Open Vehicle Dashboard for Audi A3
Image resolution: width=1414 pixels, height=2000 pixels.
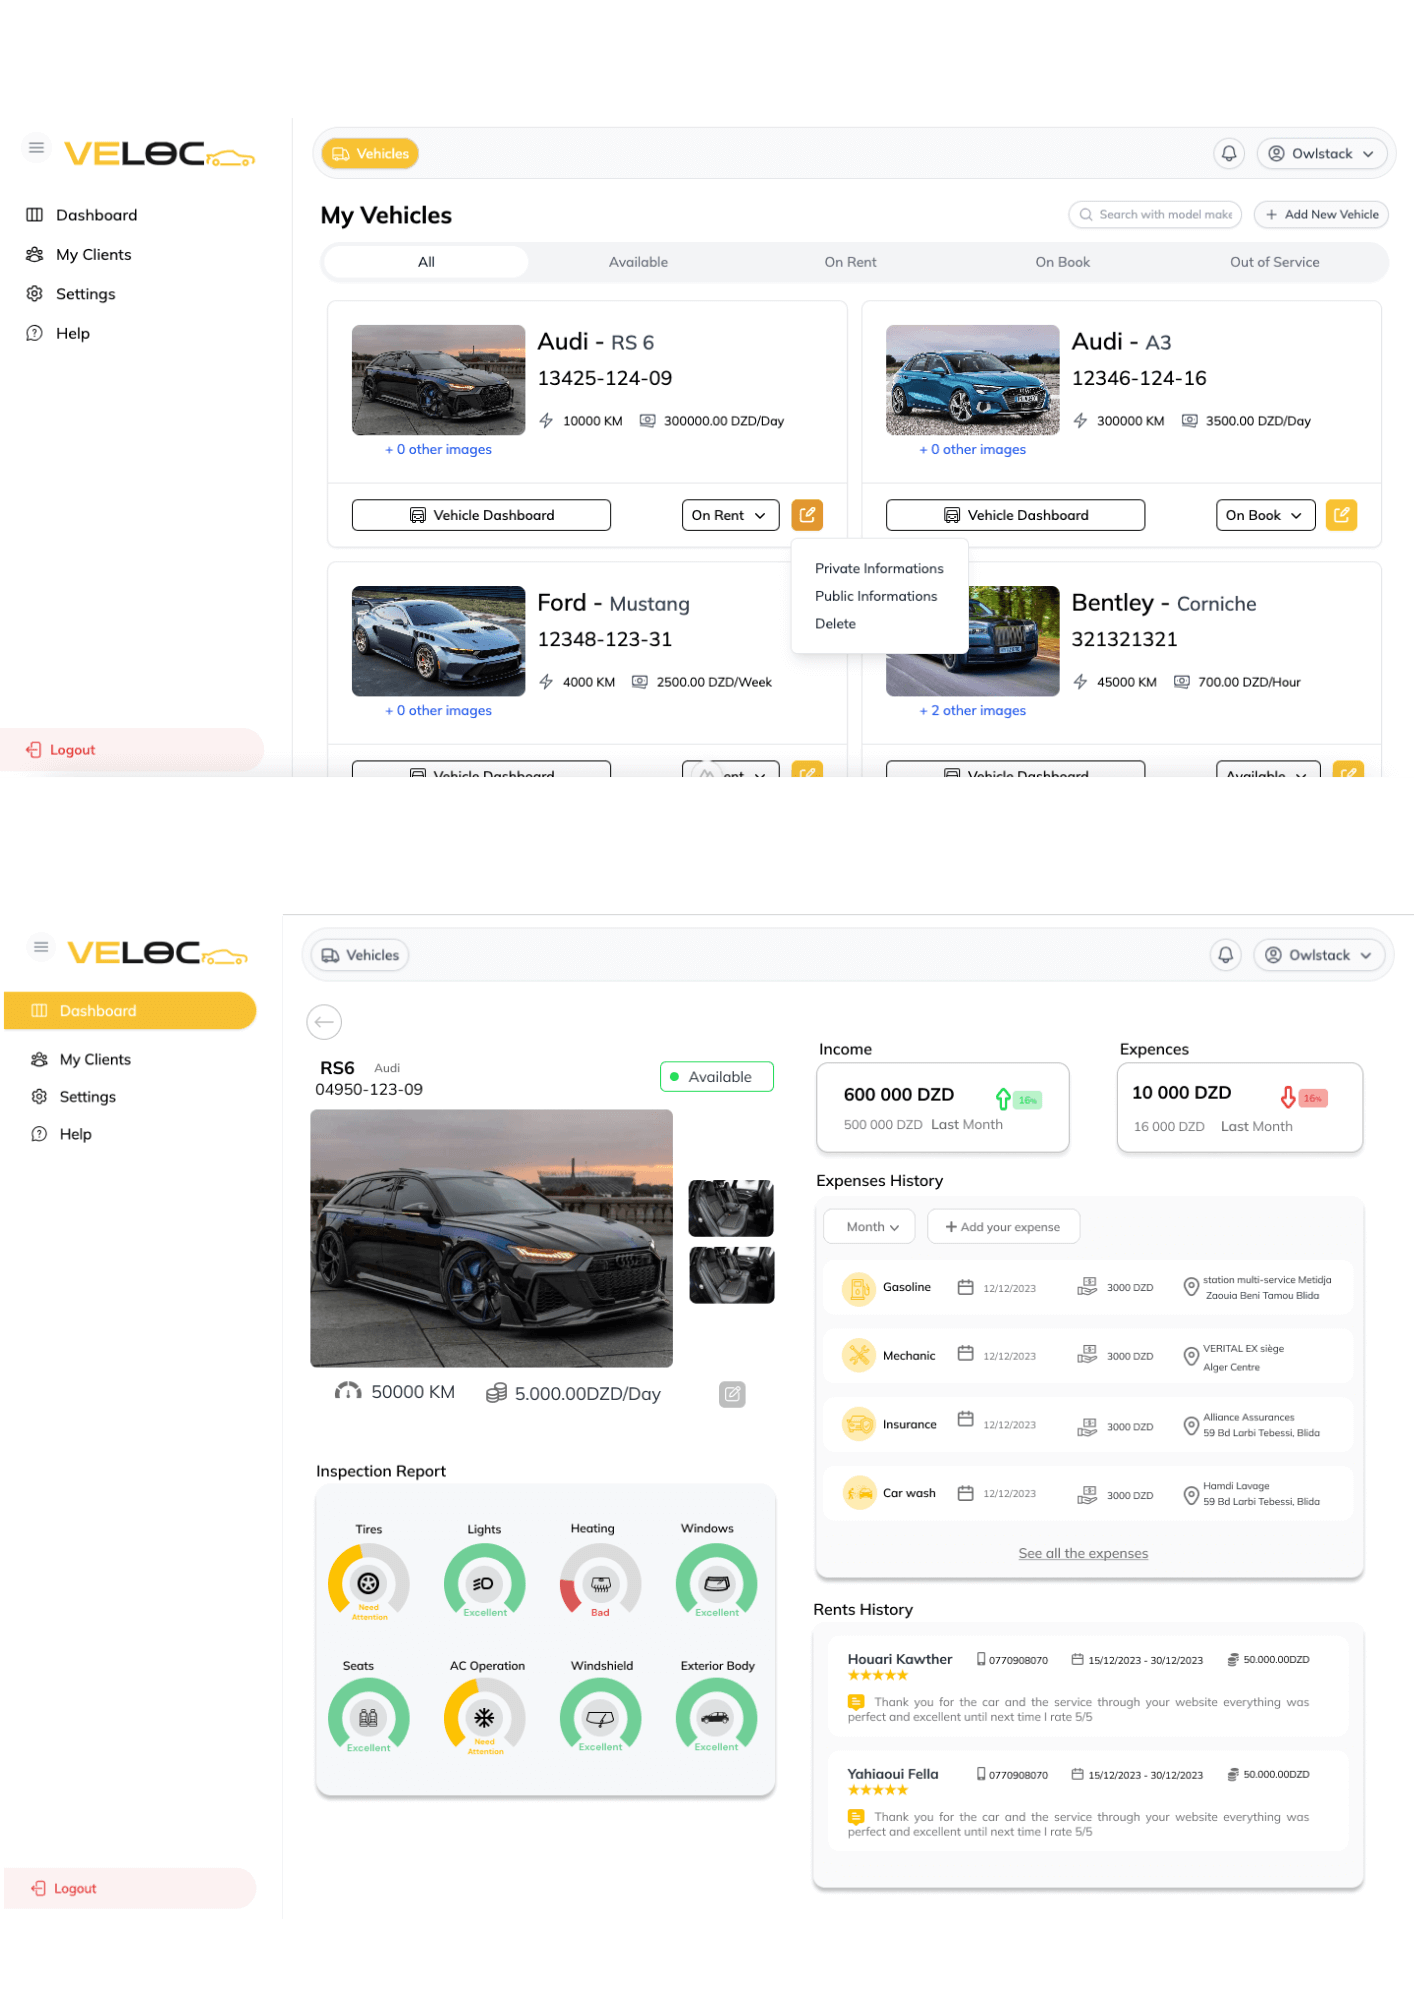click(x=1015, y=515)
